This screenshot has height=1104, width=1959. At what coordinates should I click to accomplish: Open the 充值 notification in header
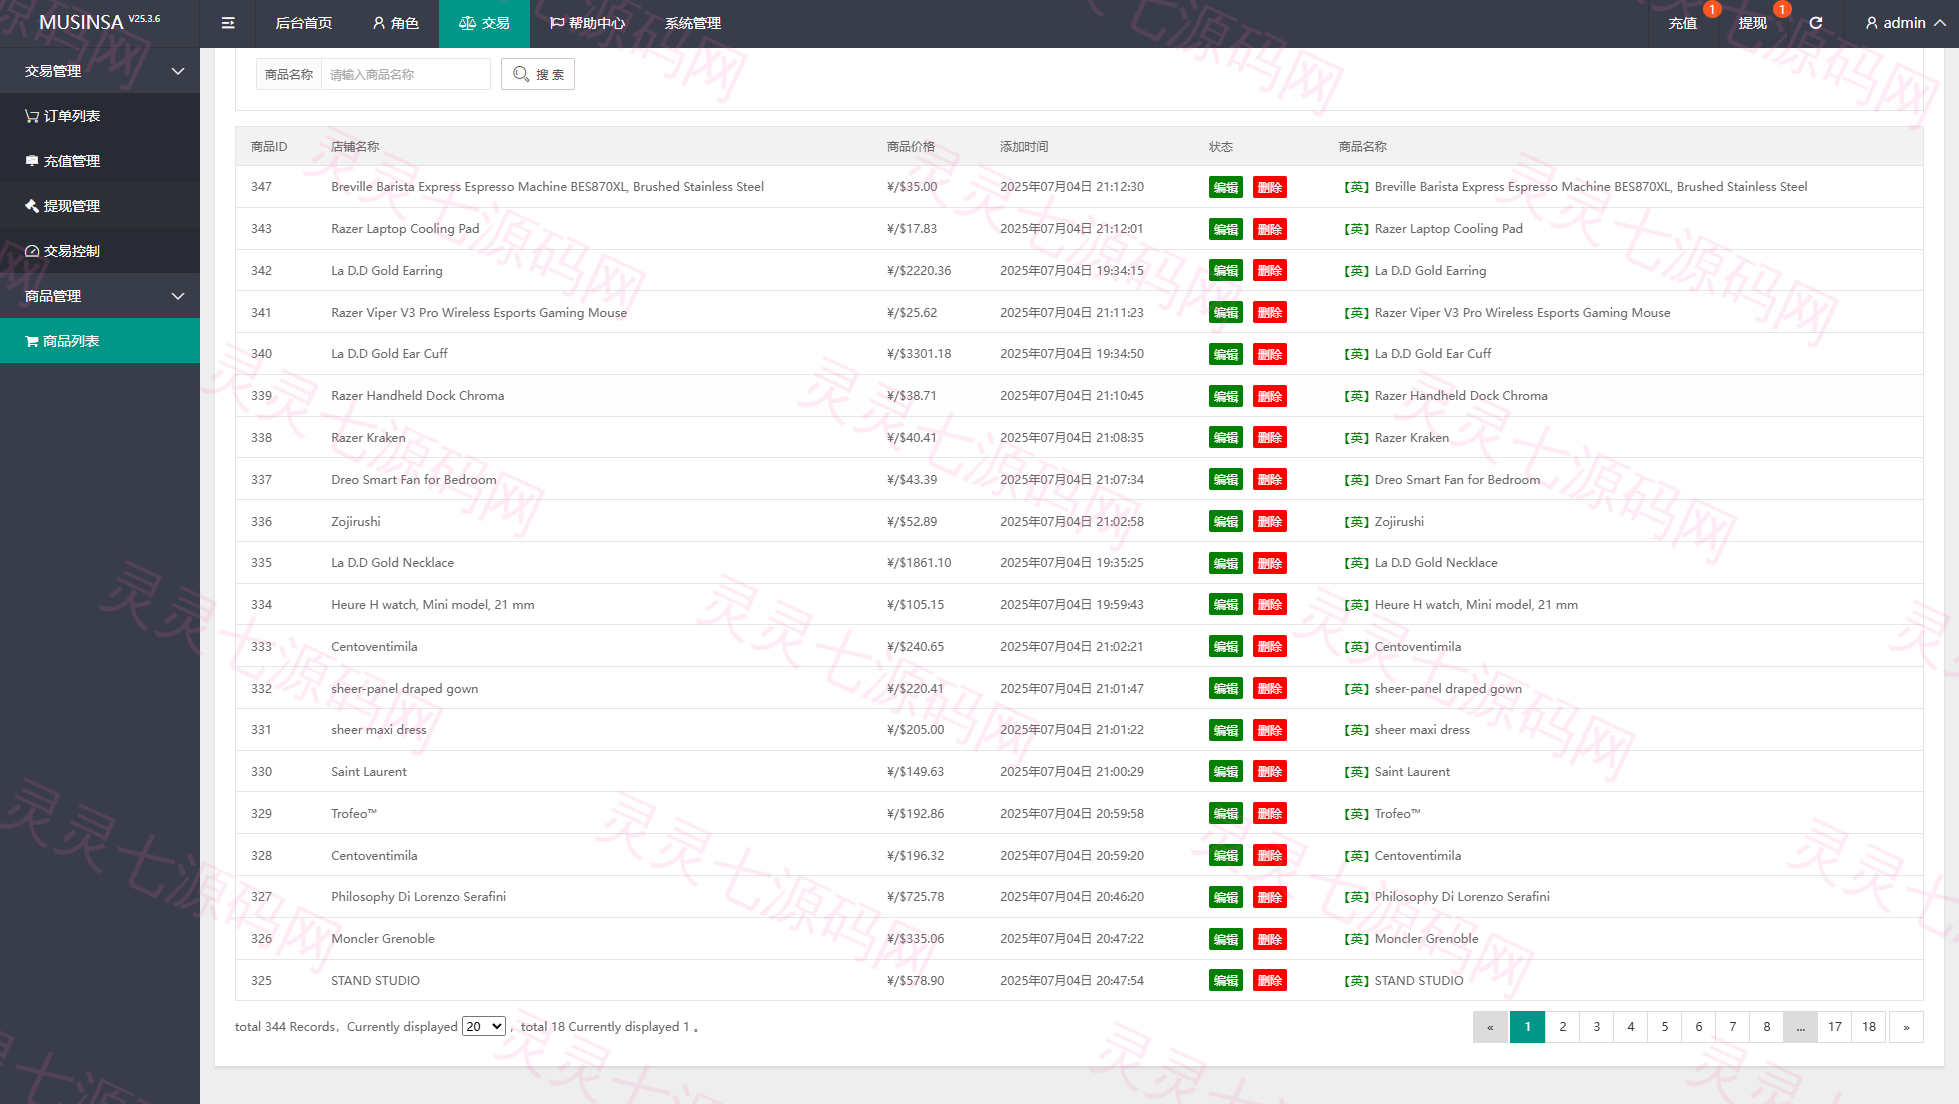(x=1683, y=23)
